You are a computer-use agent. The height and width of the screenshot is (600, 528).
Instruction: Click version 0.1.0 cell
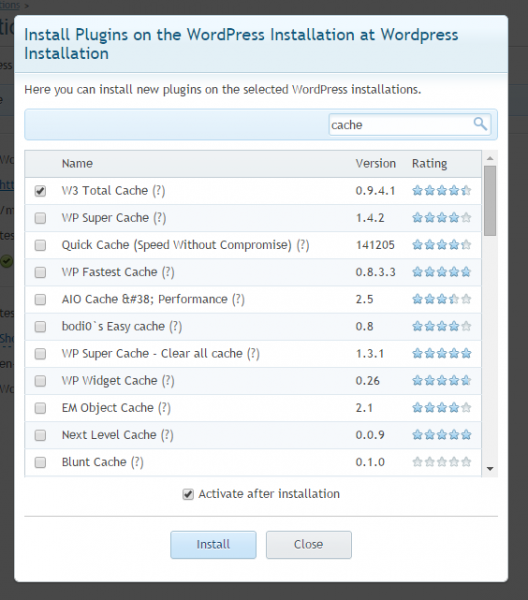coord(370,462)
